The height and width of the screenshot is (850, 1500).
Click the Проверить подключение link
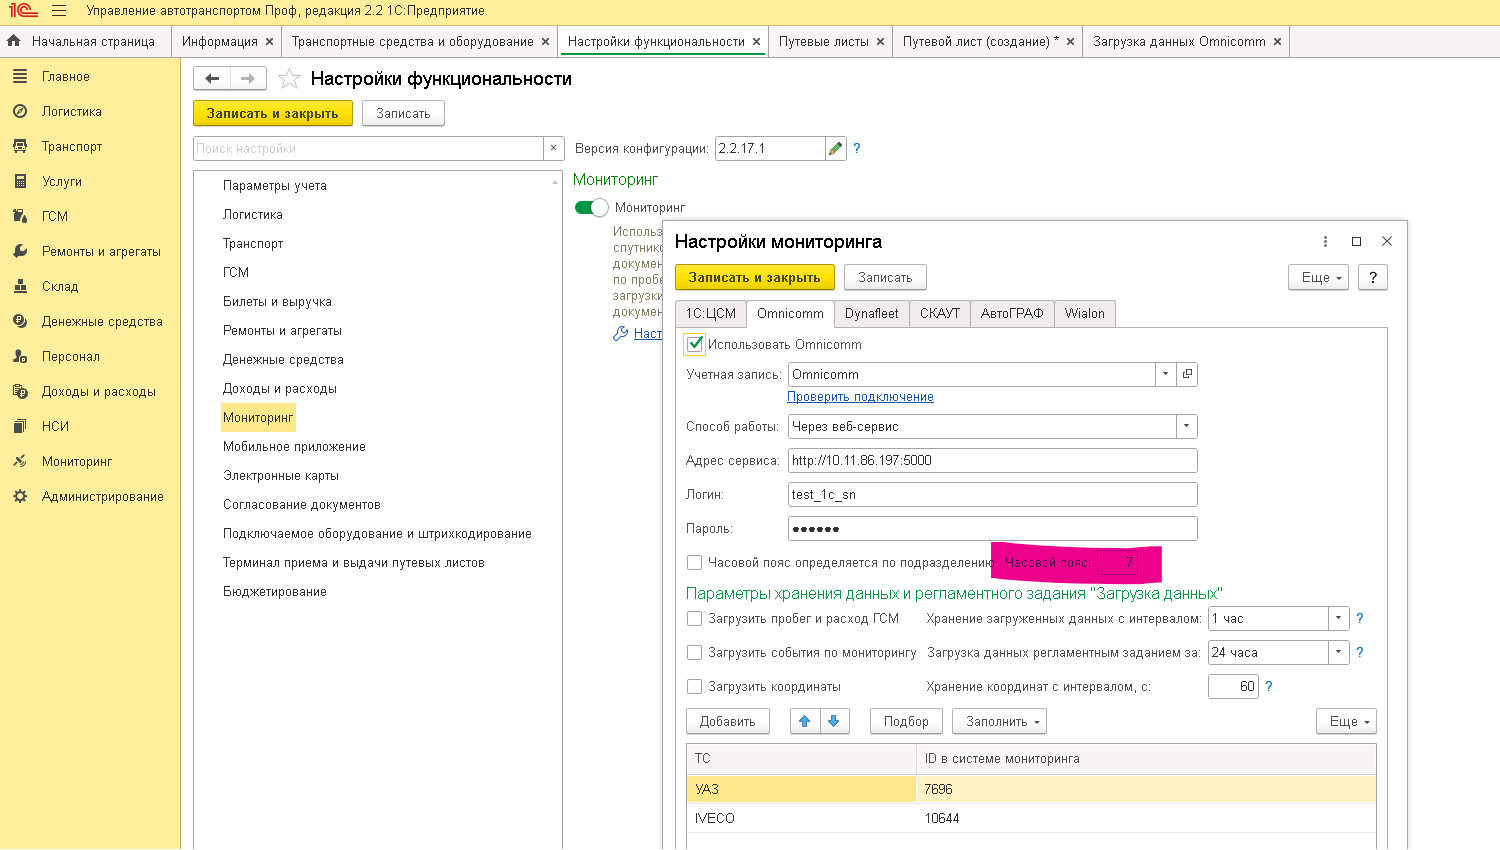click(860, 397)
